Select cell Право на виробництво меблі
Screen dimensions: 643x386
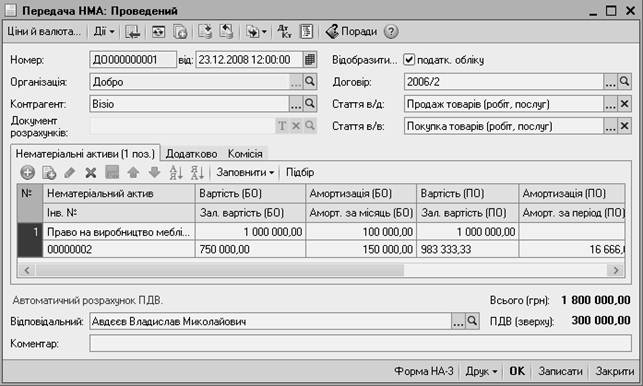click(119, 232)
